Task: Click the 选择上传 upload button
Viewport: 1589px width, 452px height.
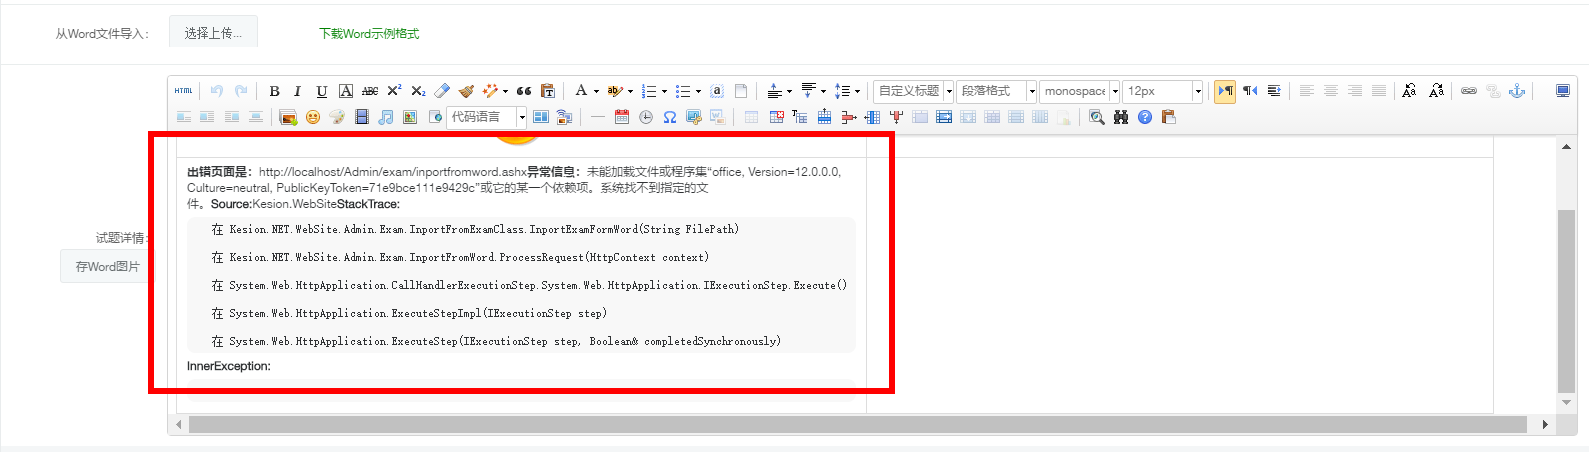Action: (213, 33)
